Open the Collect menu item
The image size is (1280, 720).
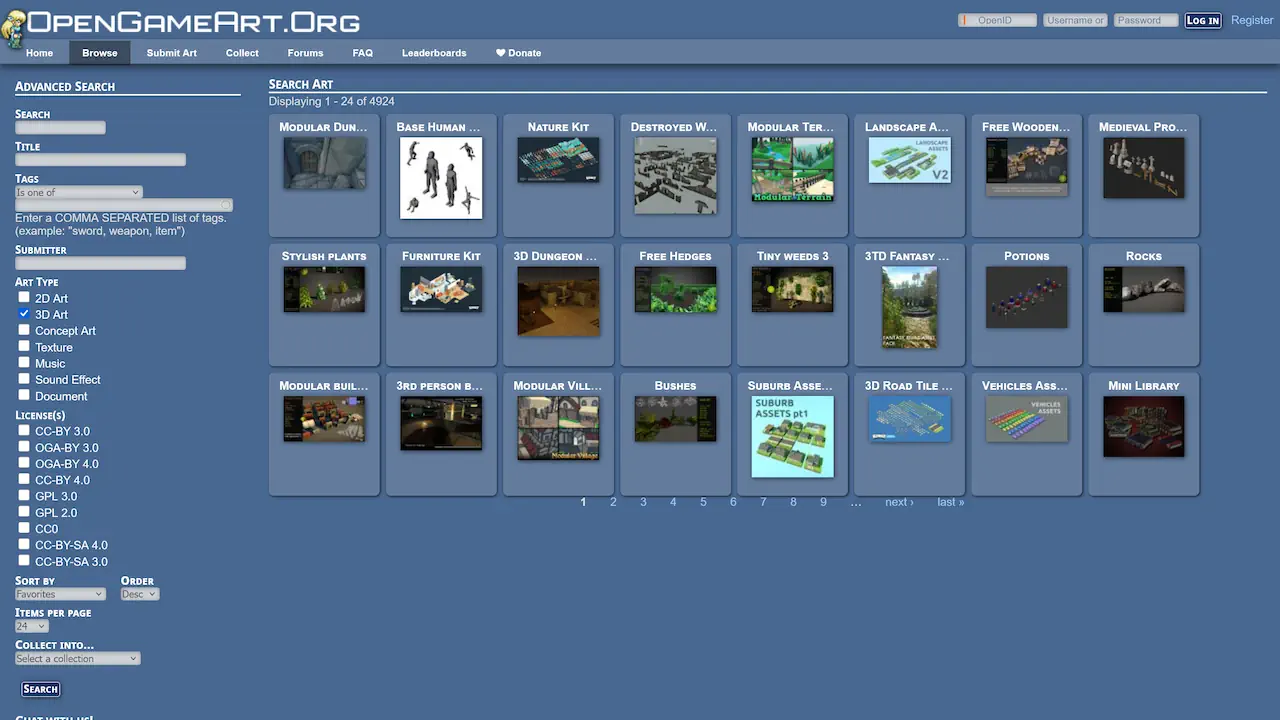point(242,53)
